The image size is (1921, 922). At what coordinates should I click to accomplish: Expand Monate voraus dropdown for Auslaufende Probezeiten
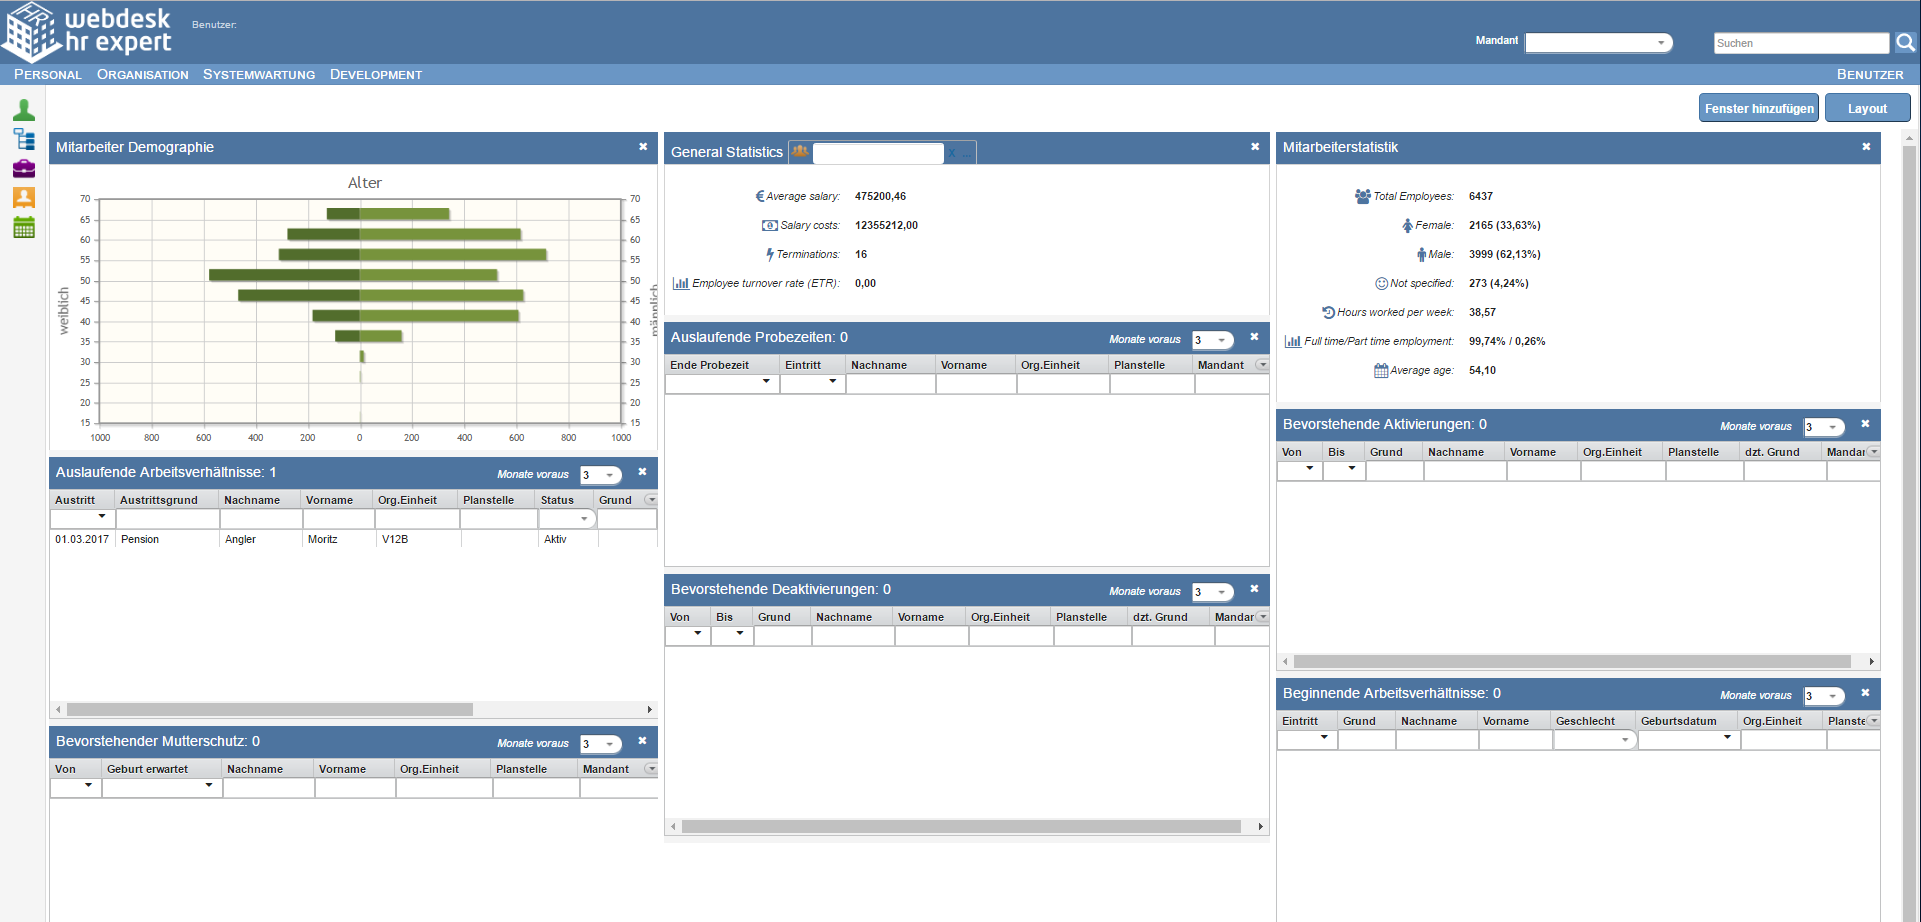point(1221,340)
